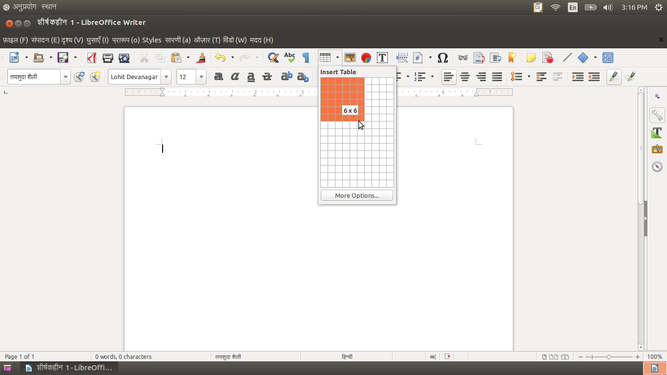The image size is (667, 375).
Task: Expand the Undo dropdown arrow
Action: [232, 57]
